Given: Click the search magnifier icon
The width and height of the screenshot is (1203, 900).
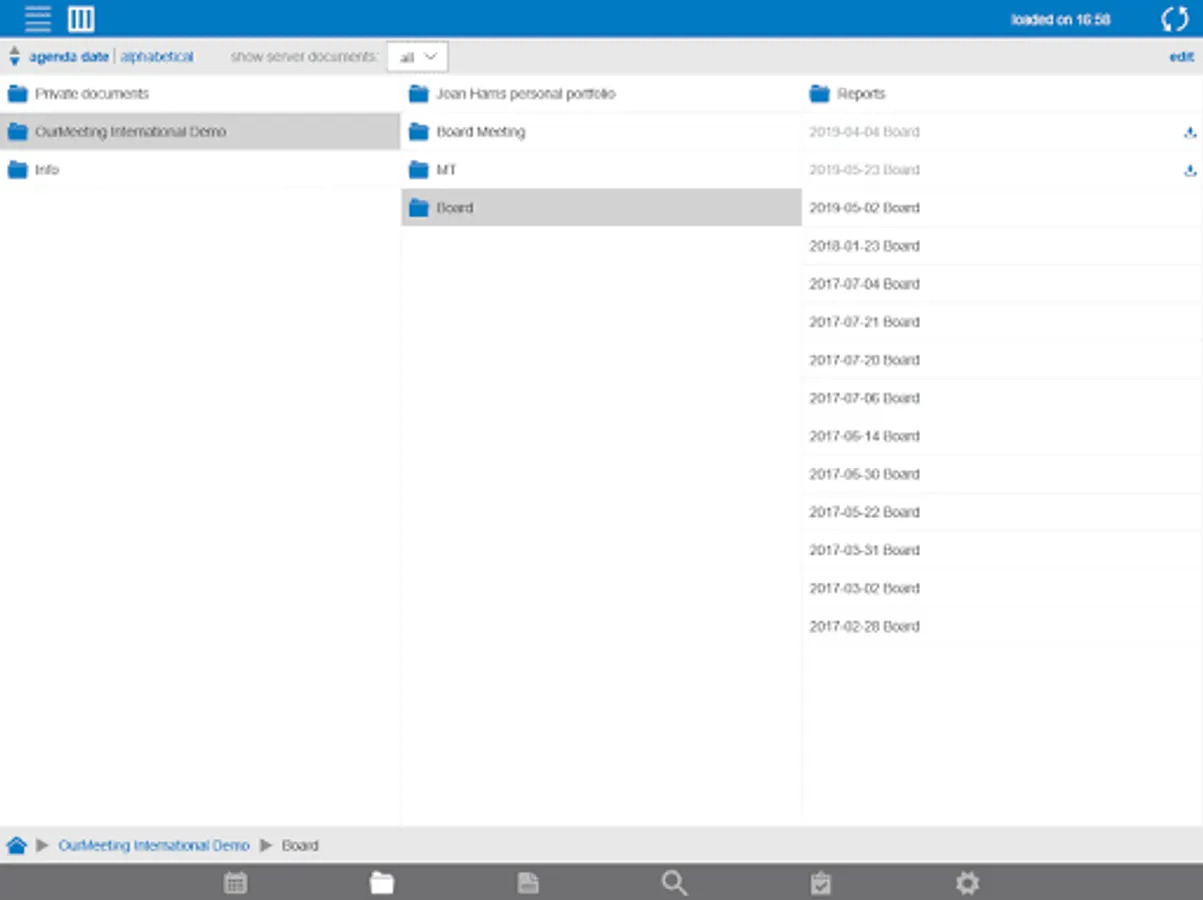Looking at the screenshot, I should point(674,882).
